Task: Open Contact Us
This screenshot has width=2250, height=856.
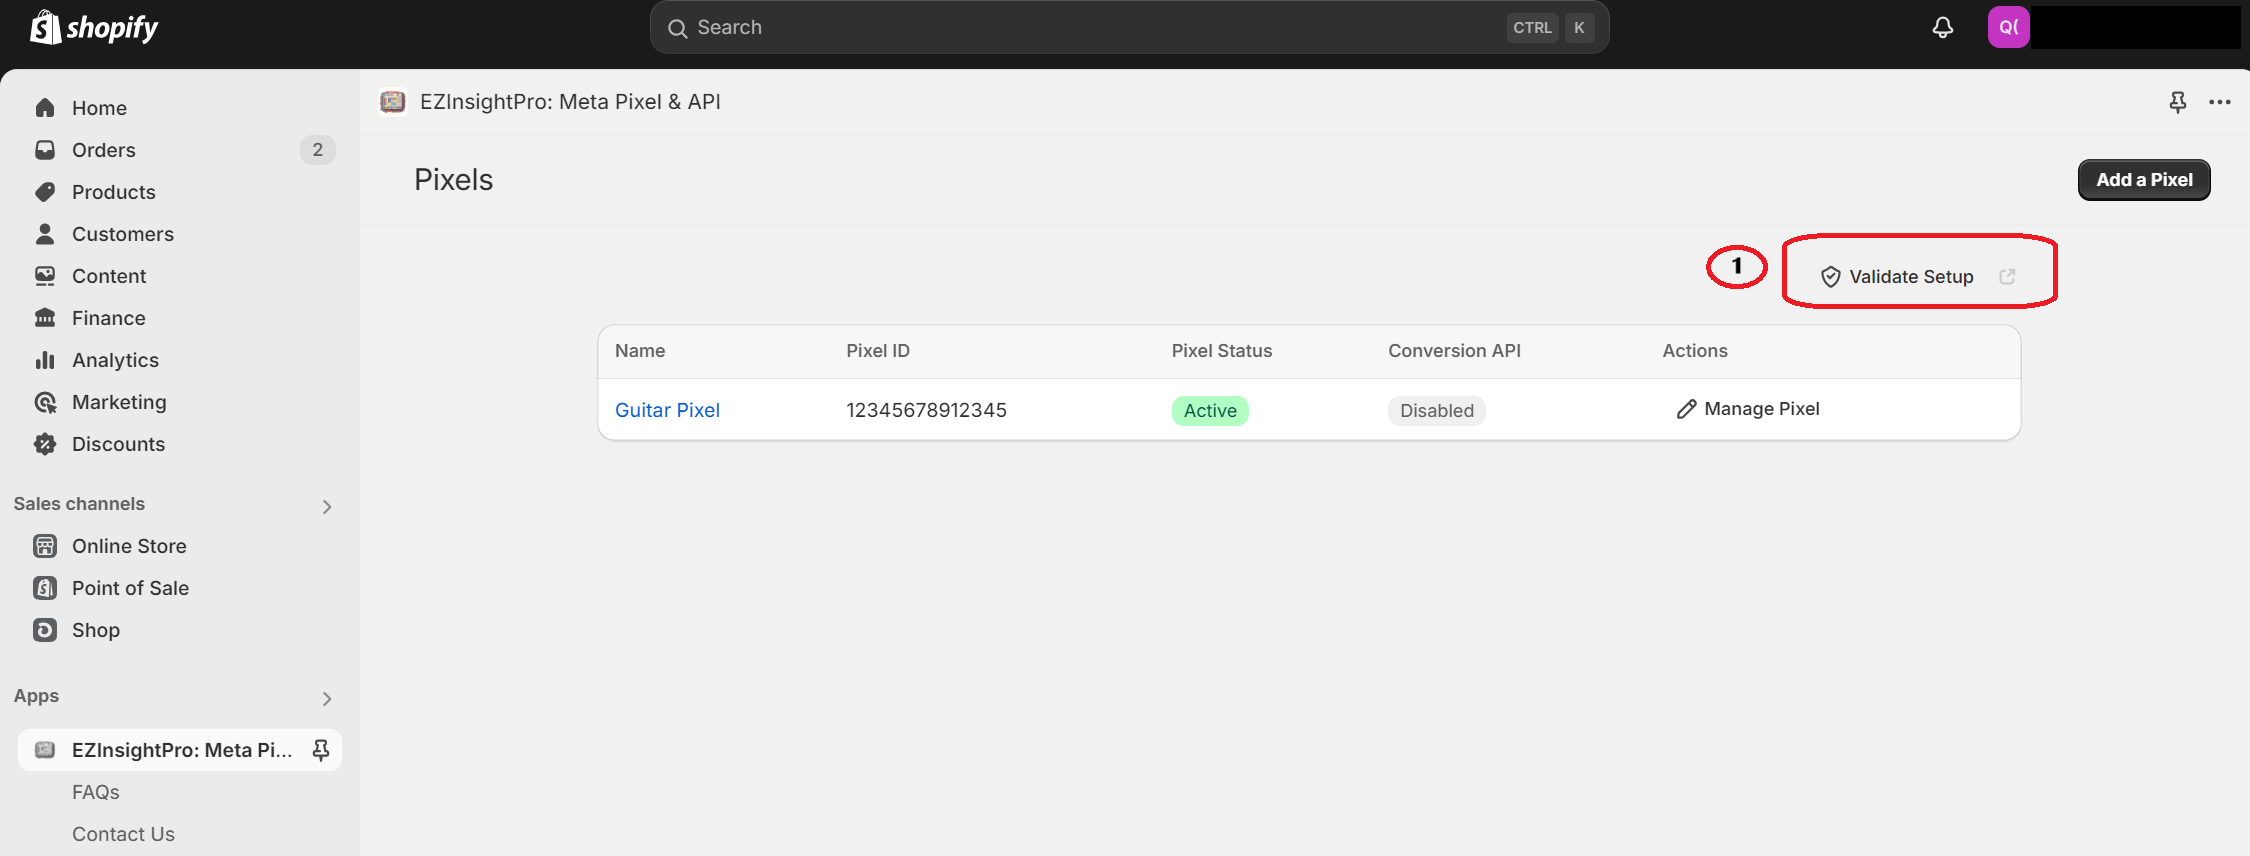Action: pos(123,834)
